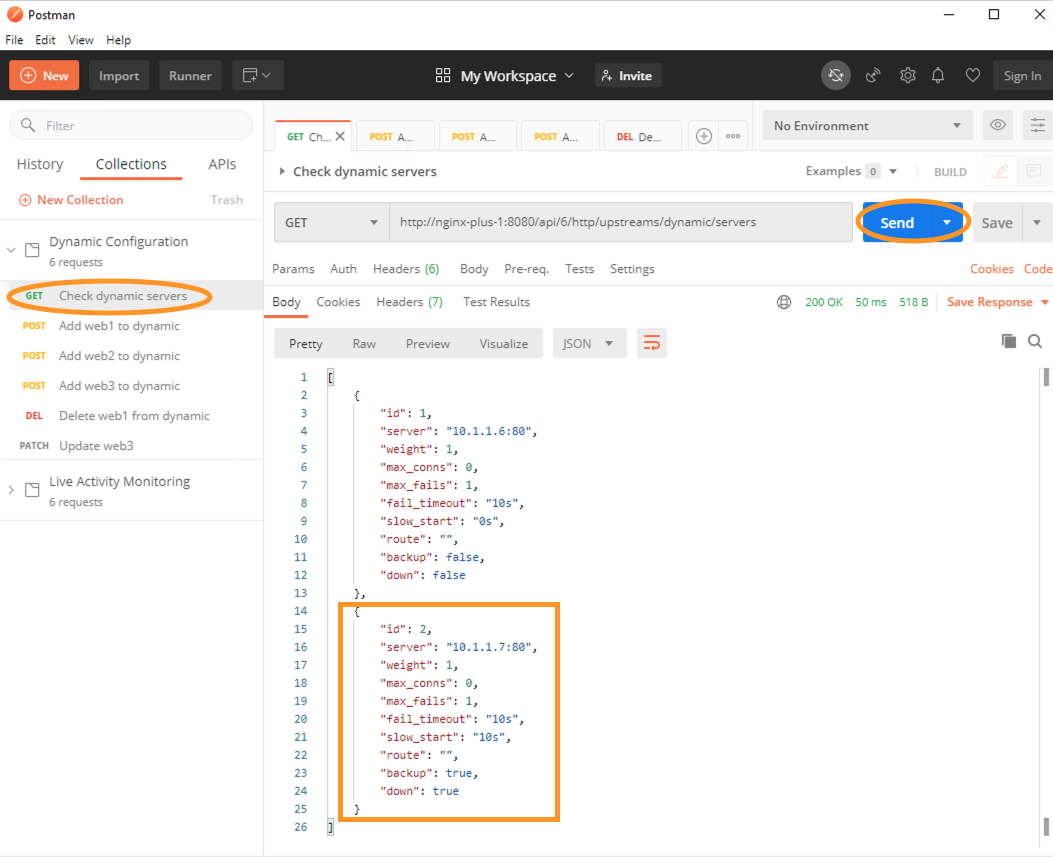Click the Import button
Viewport: 1053px width, 857px height.
[x=119, y=75]
